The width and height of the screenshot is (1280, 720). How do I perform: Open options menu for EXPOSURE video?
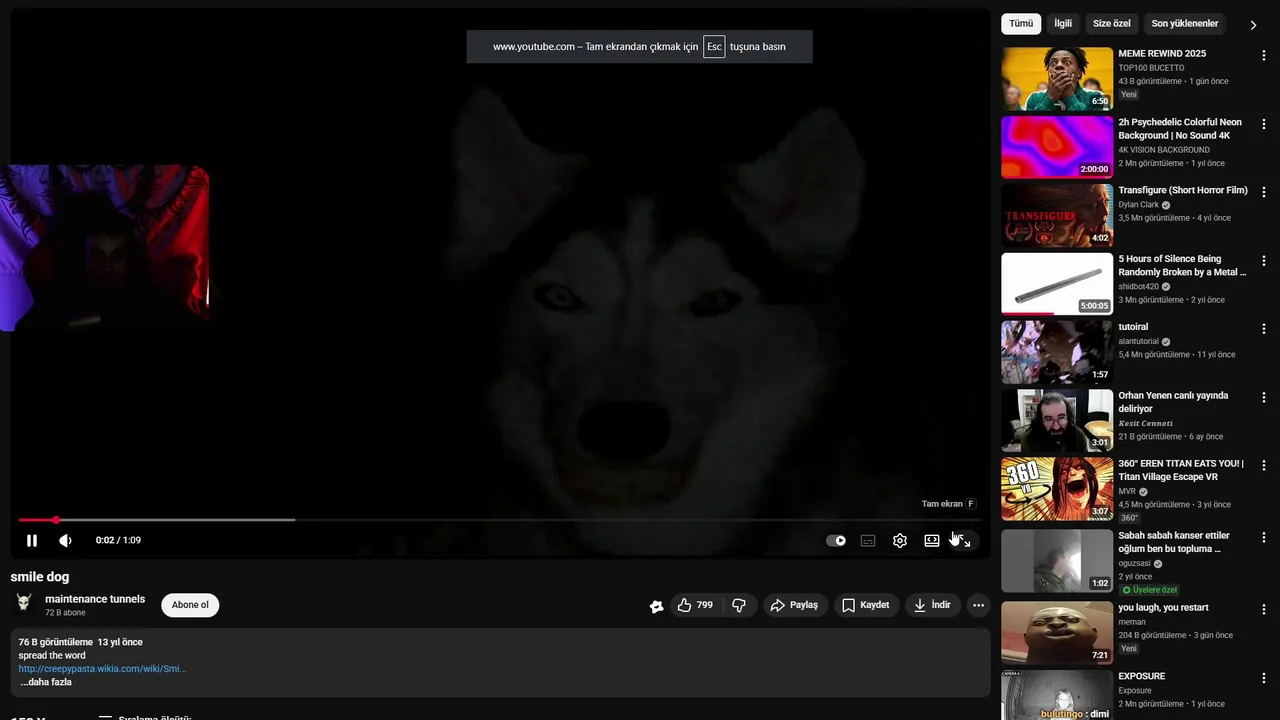click(1264, 678)
